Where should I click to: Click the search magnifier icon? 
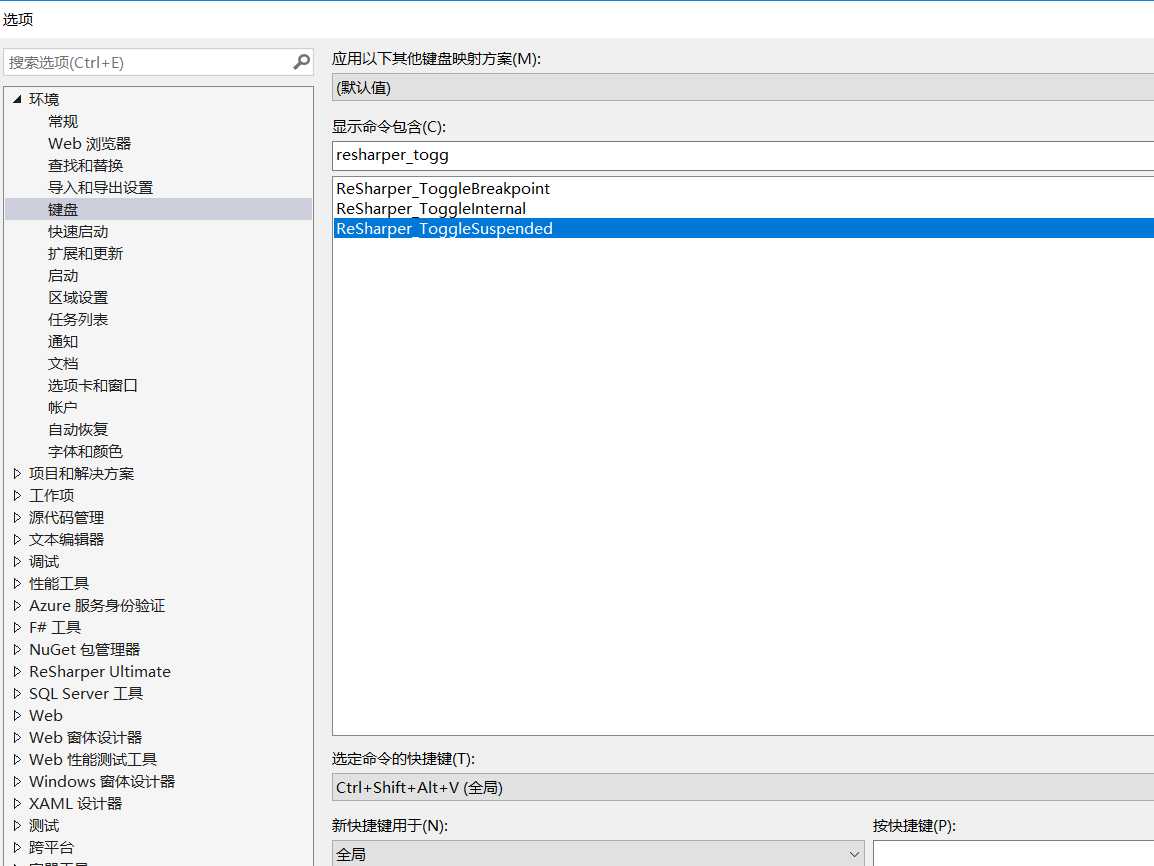301,63
